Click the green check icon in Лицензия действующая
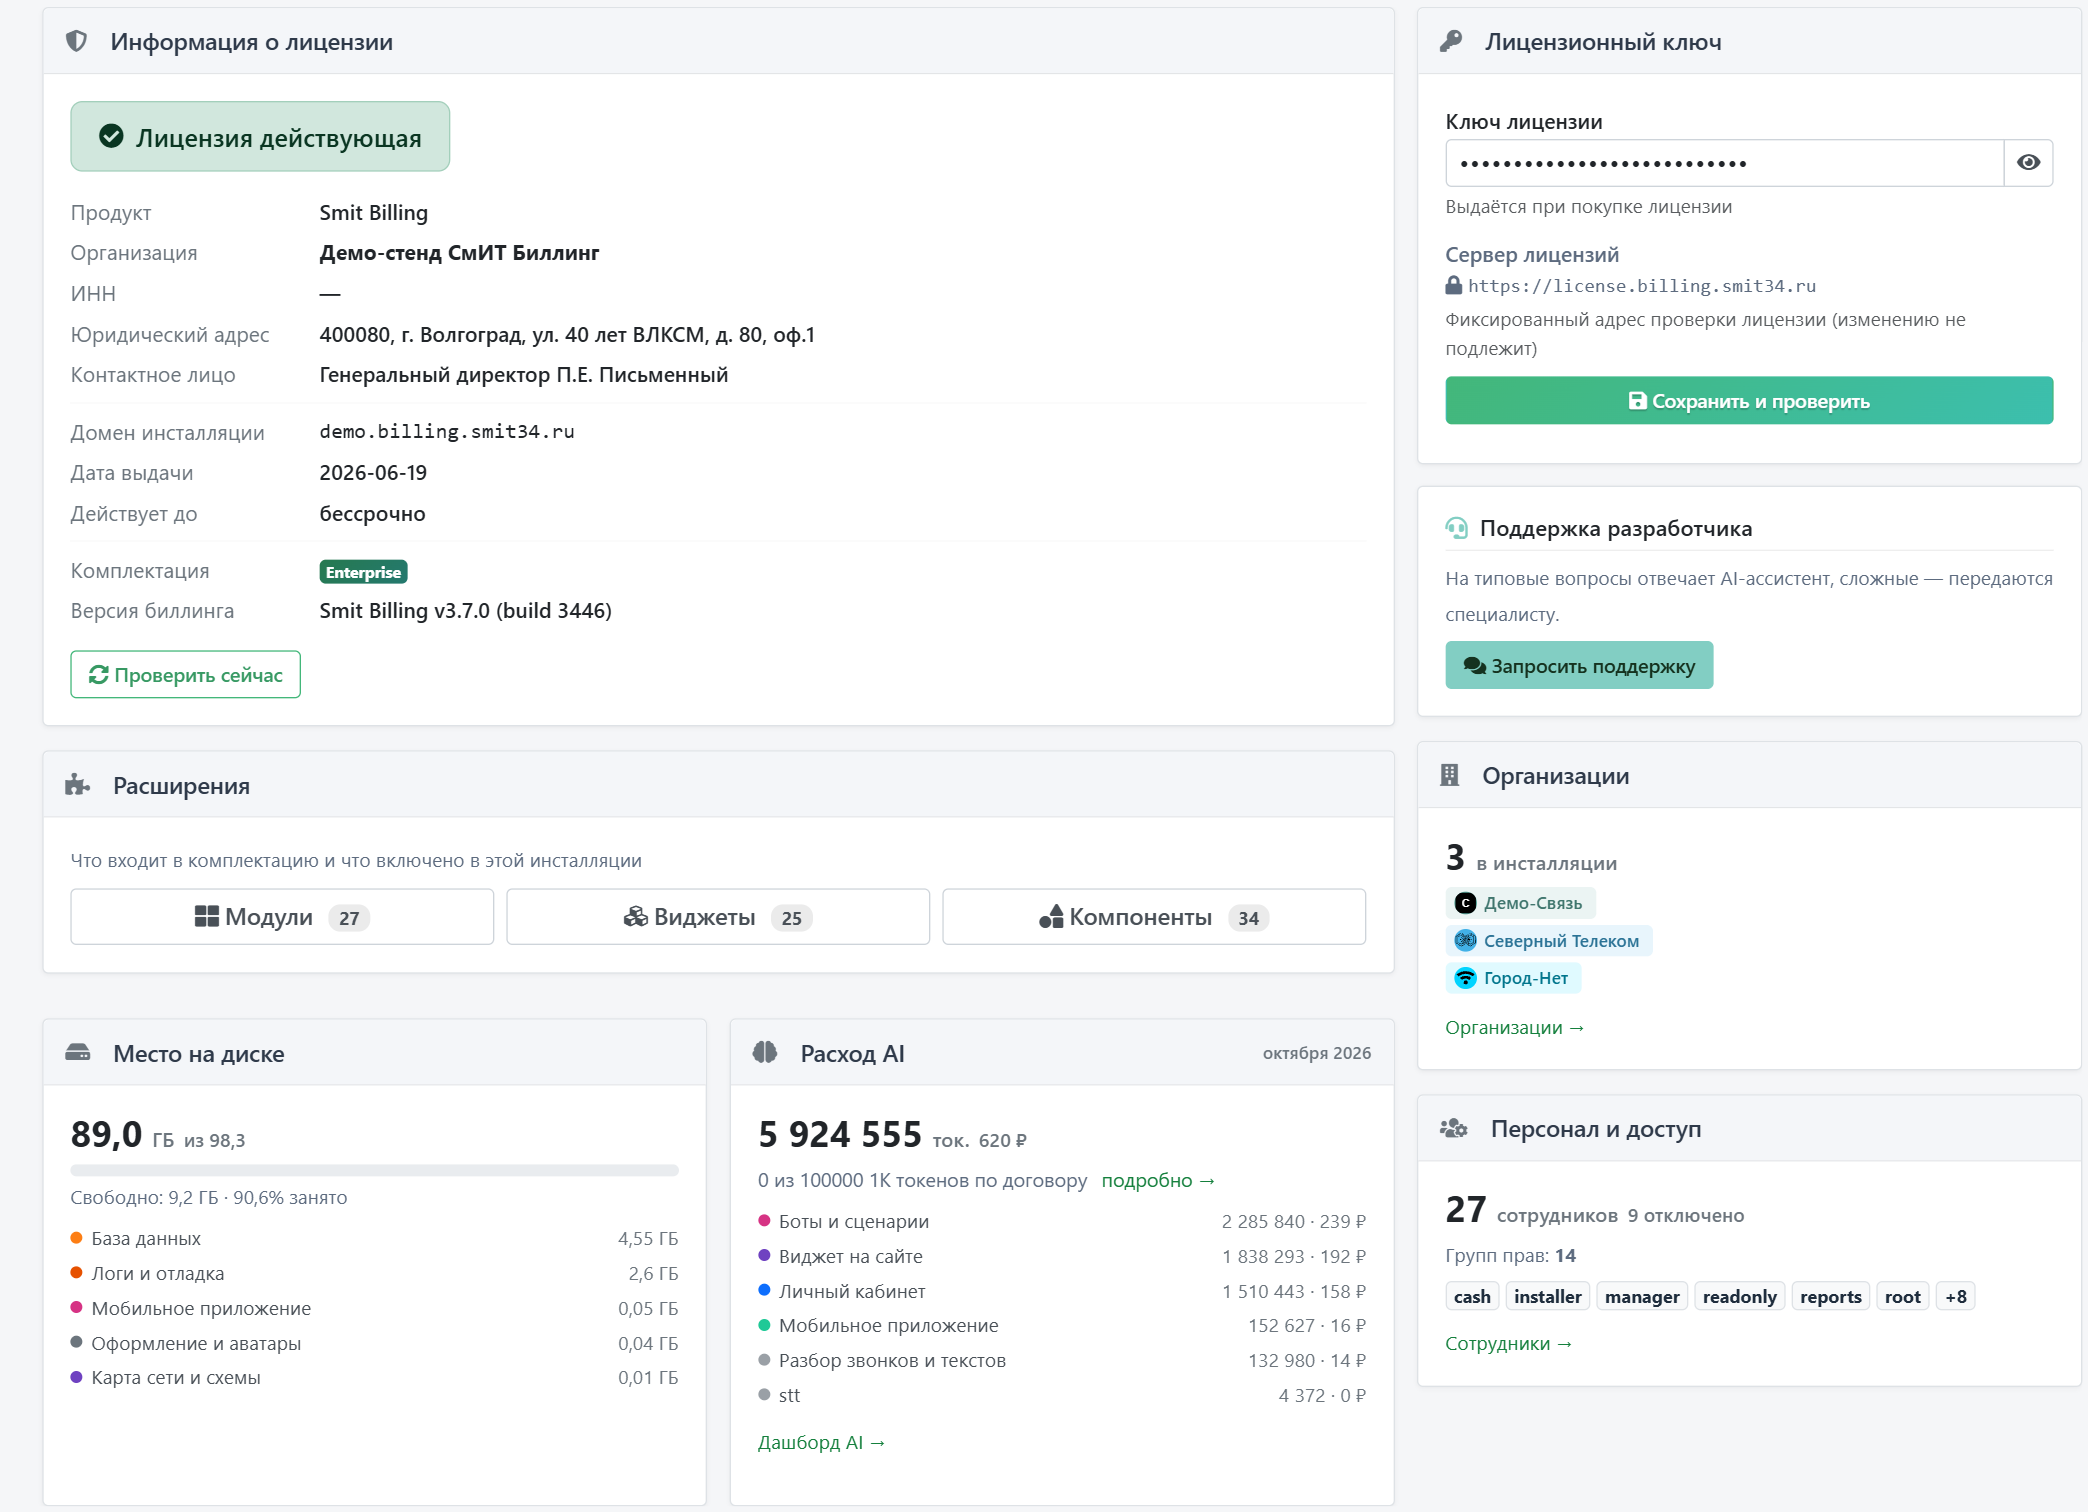 point(111,137)
